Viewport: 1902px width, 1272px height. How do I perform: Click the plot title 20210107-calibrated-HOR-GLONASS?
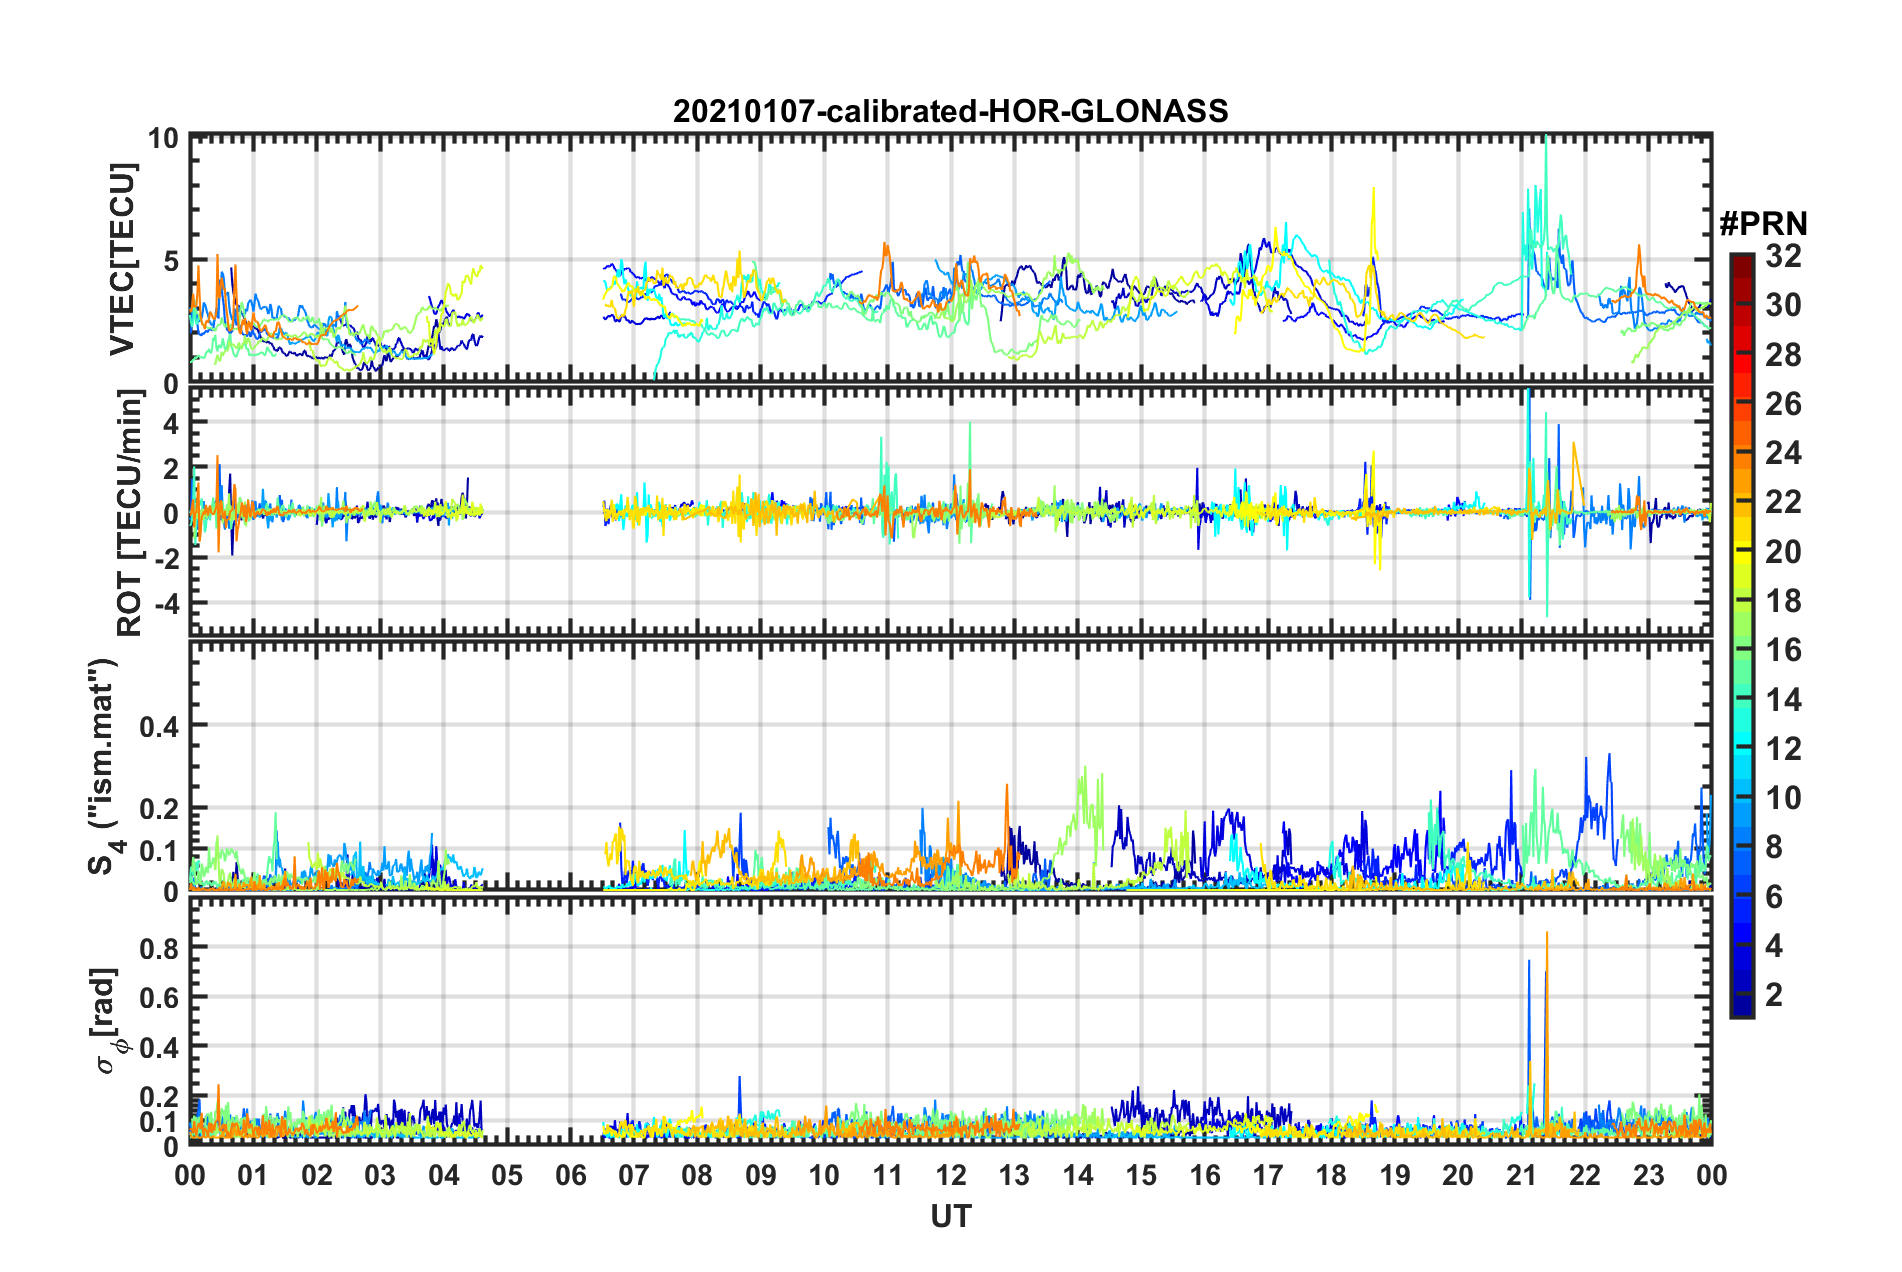click(x=950, y=111)
